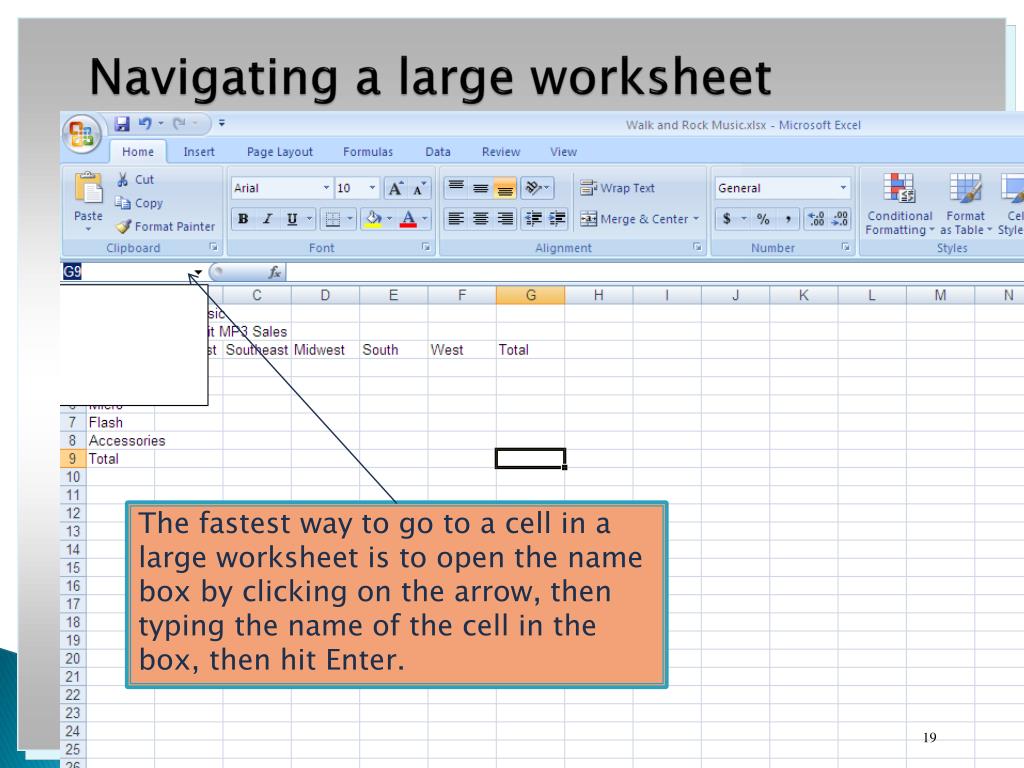This screenshot has height=768, width=1024.
Task: Set Top Align for cell
Action: 456,188
